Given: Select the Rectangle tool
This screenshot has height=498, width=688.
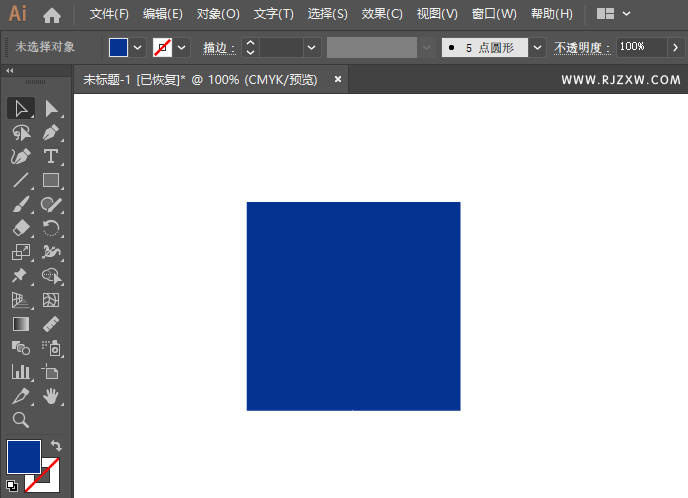Looking at the screenshot, I should 51,181.
